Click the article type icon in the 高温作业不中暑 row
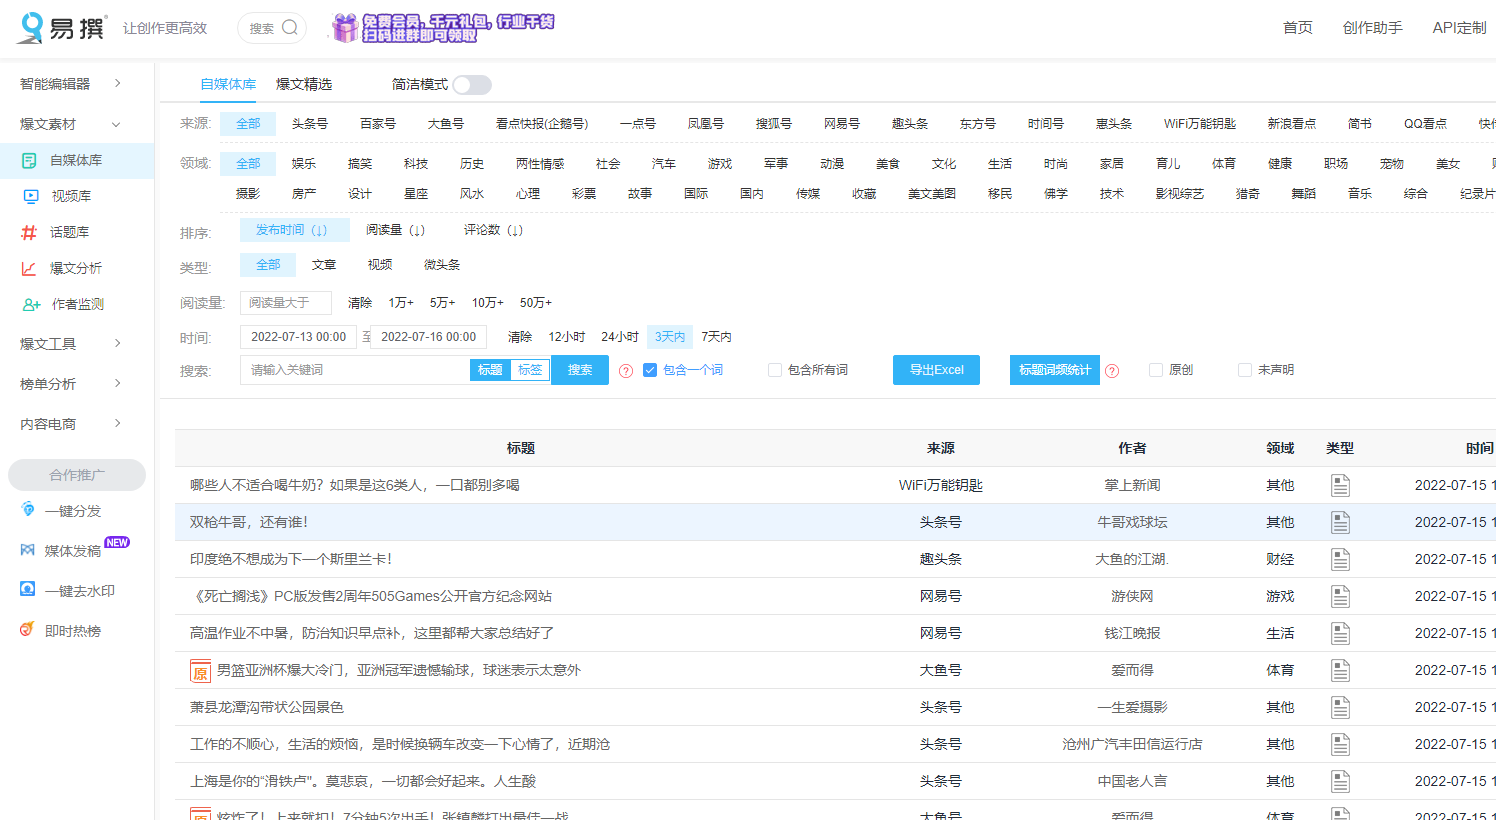Image resolution: width=1496 pixels, height=820 pixels. point(1340,633)
